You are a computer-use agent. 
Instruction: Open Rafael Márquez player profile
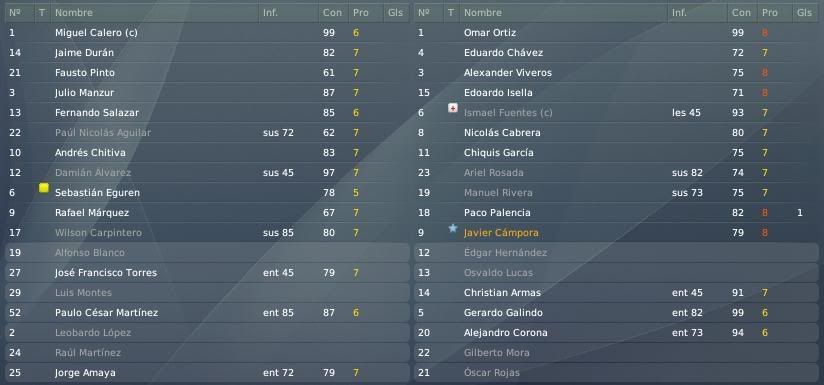tap(92, 213)
